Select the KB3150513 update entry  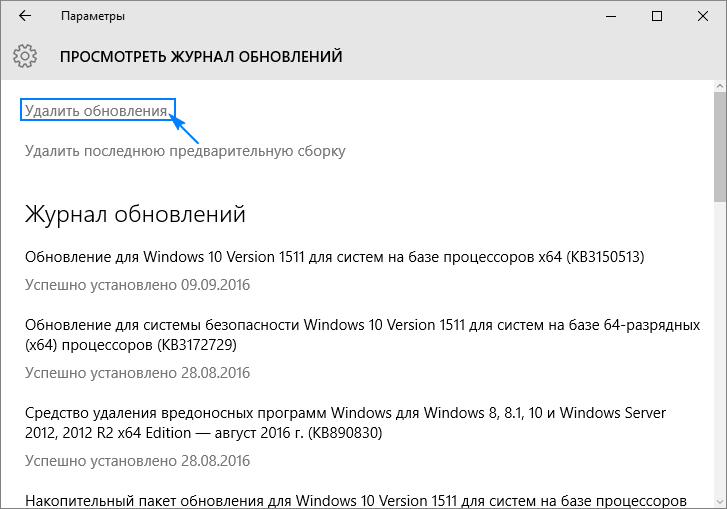coord(334,257)
